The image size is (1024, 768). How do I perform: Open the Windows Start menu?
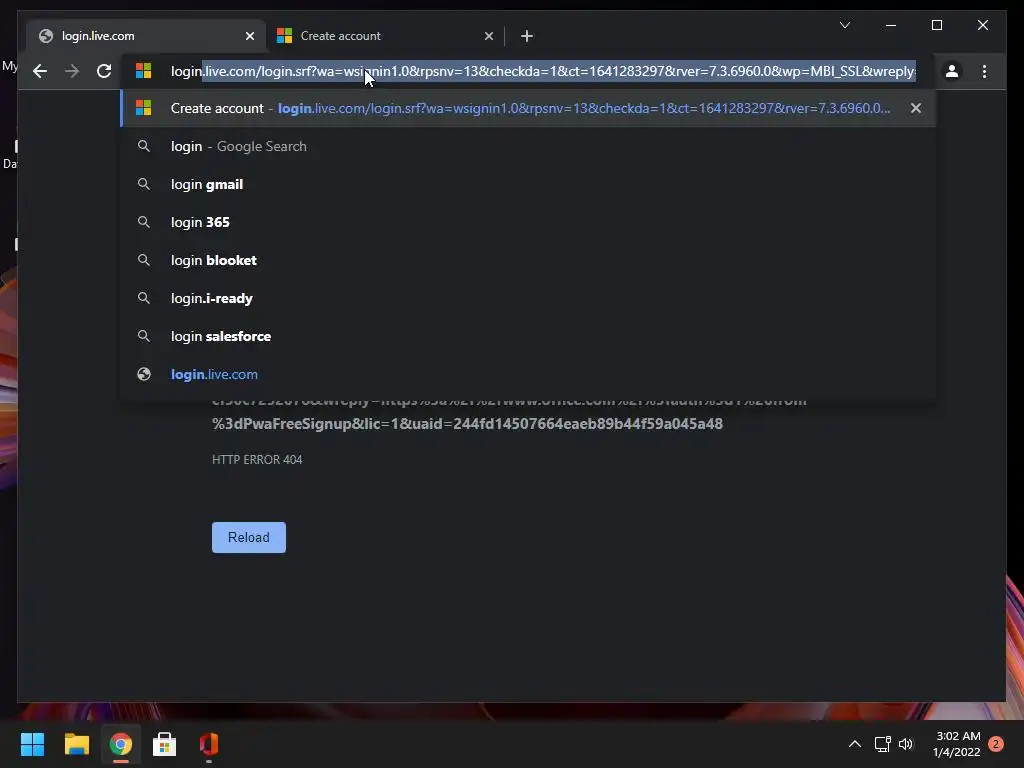coord(32,744)
